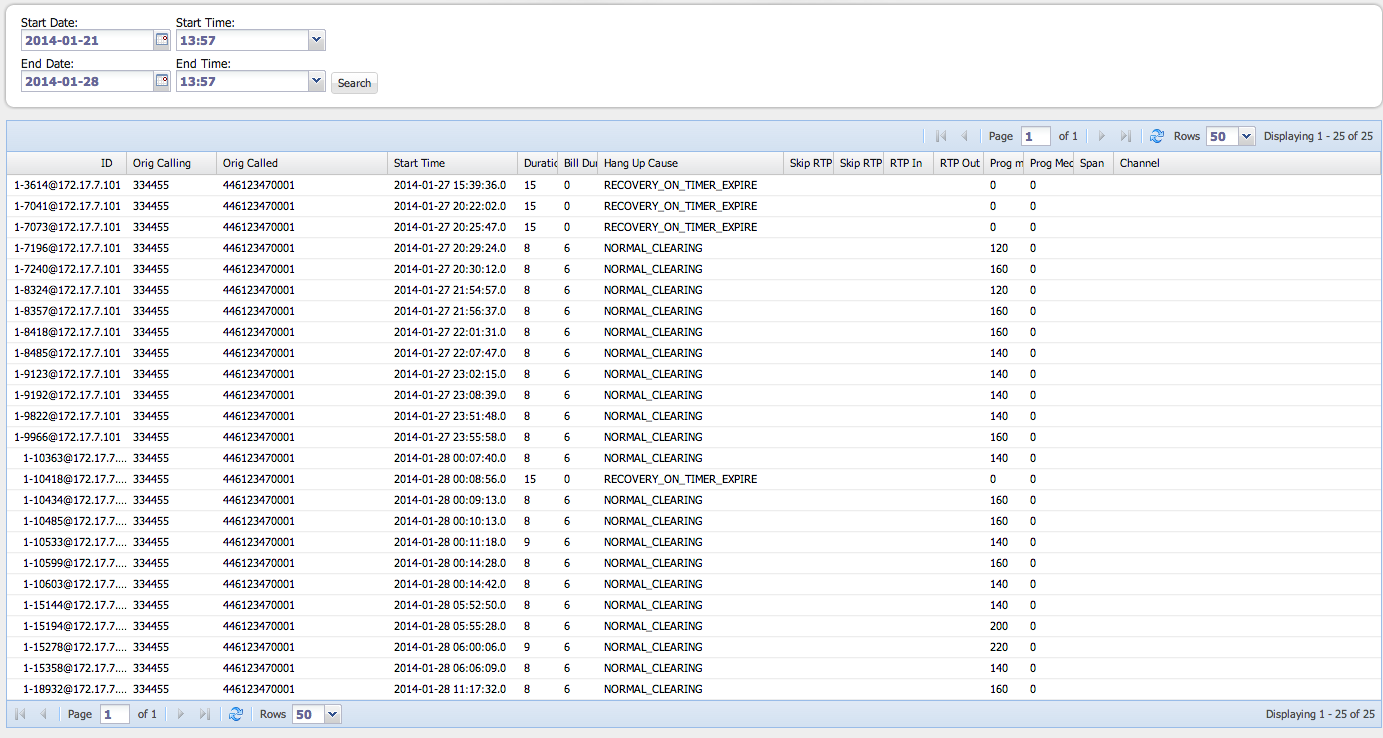Click the bottom page number field

point(115,714)
